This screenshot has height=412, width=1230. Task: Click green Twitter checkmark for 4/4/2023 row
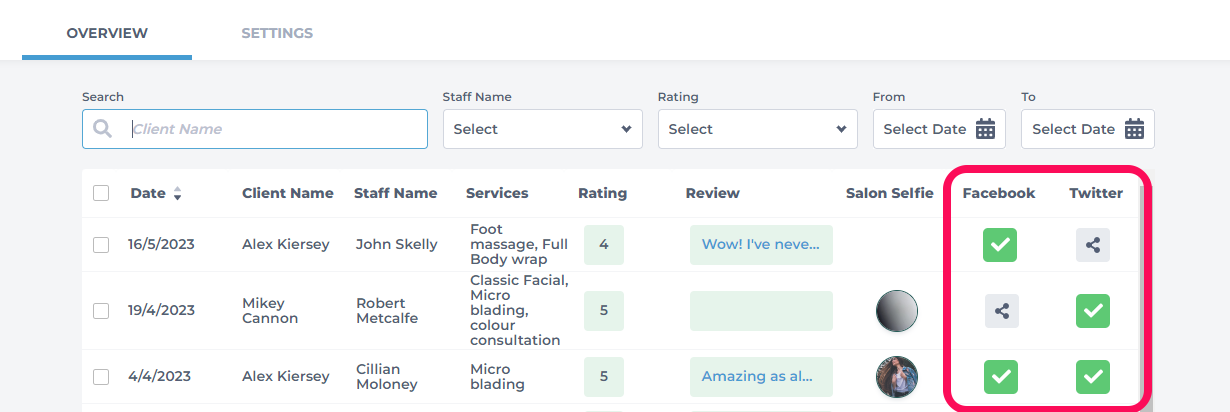1093,377
